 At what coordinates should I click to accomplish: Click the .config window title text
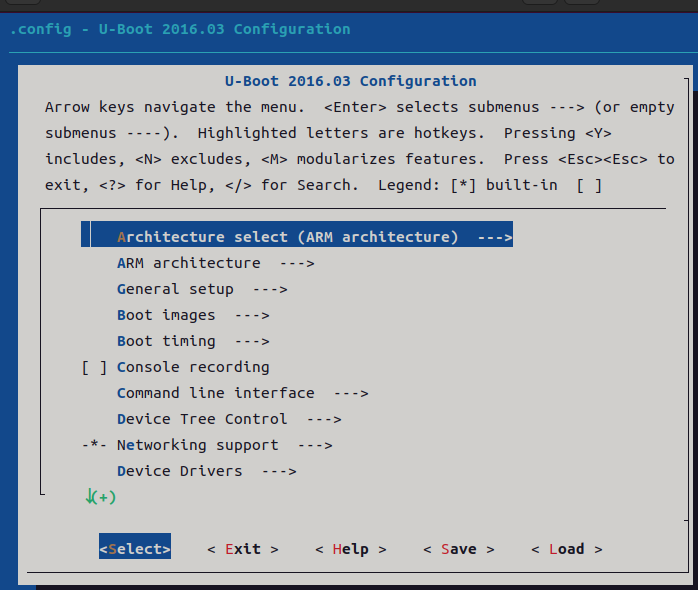180,29
